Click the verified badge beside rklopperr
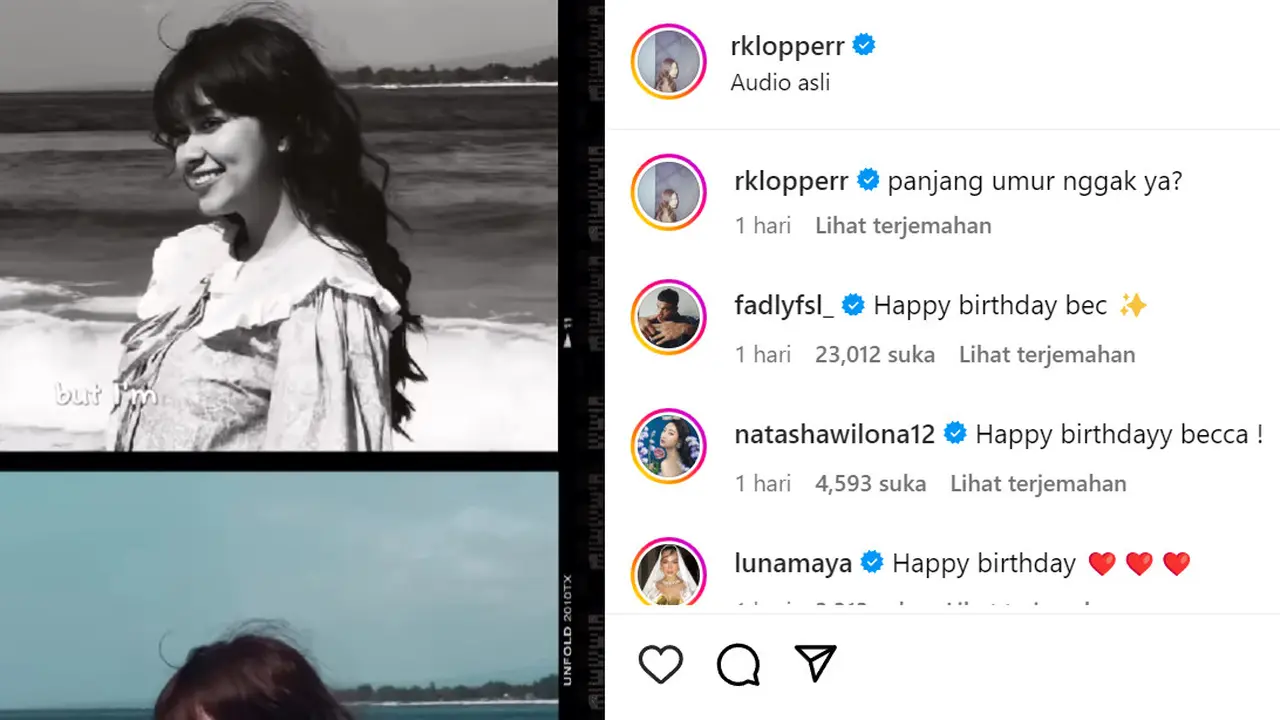This screenshot has width=1280, height=720. [862, 44]
